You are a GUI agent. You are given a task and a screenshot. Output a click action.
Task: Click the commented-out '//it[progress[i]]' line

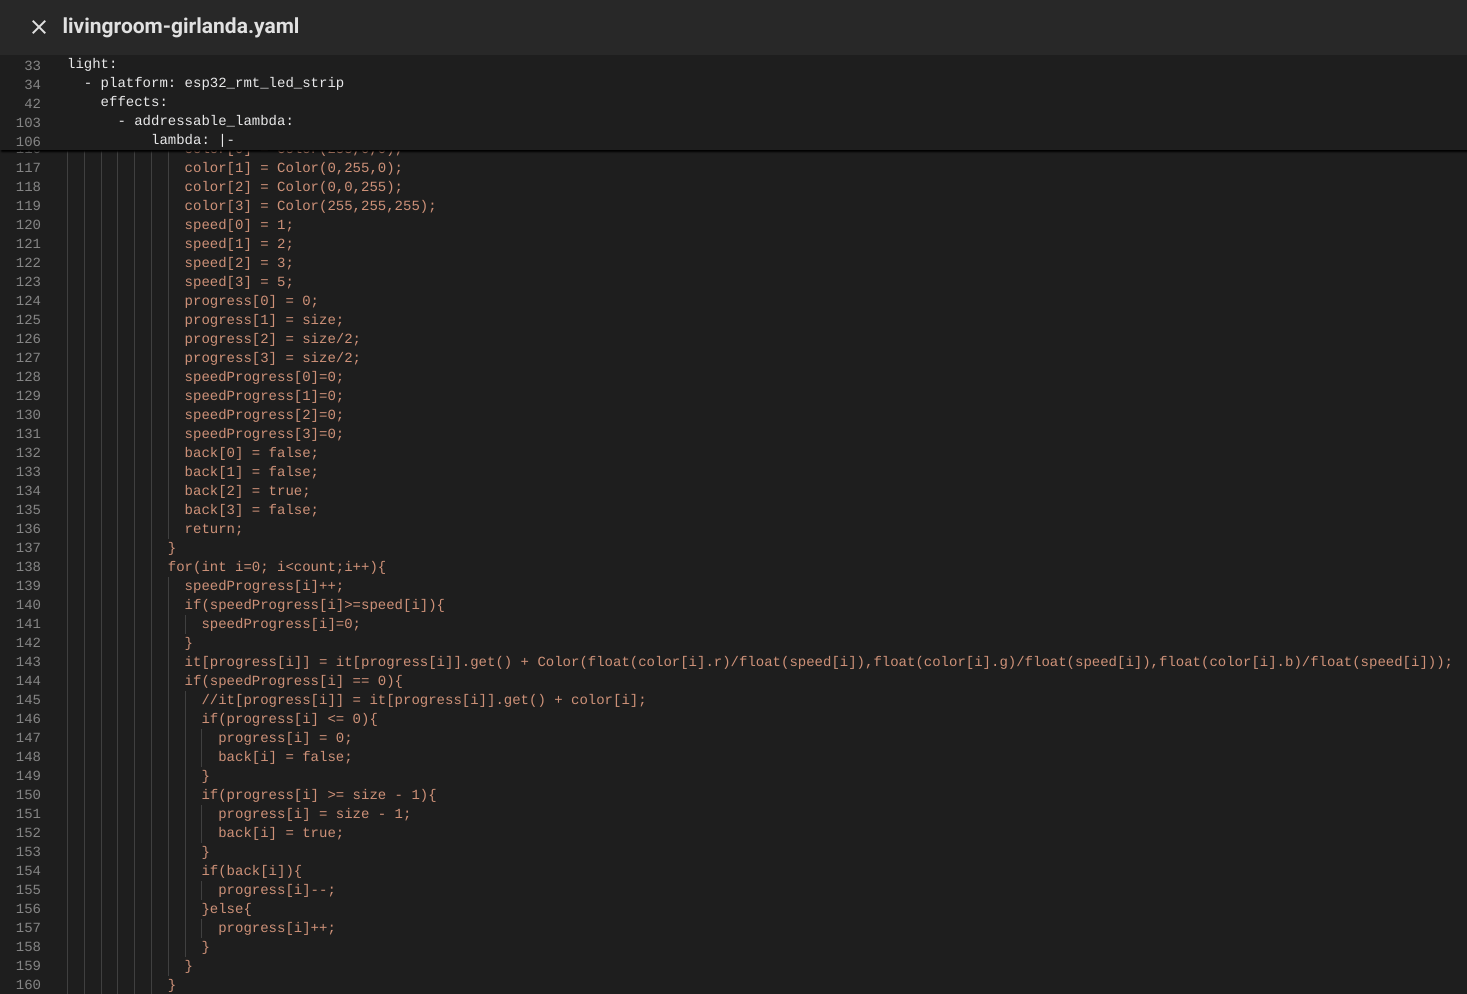coord(423,700)
